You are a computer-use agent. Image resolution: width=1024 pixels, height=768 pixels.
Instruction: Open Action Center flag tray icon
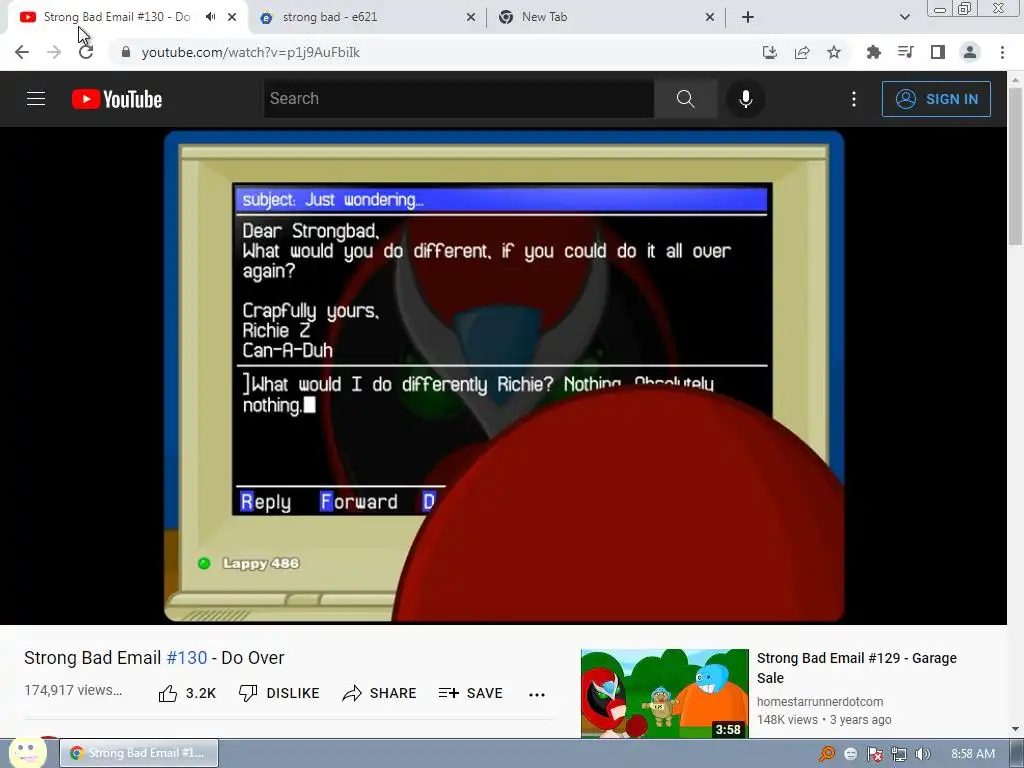(874, 754)
